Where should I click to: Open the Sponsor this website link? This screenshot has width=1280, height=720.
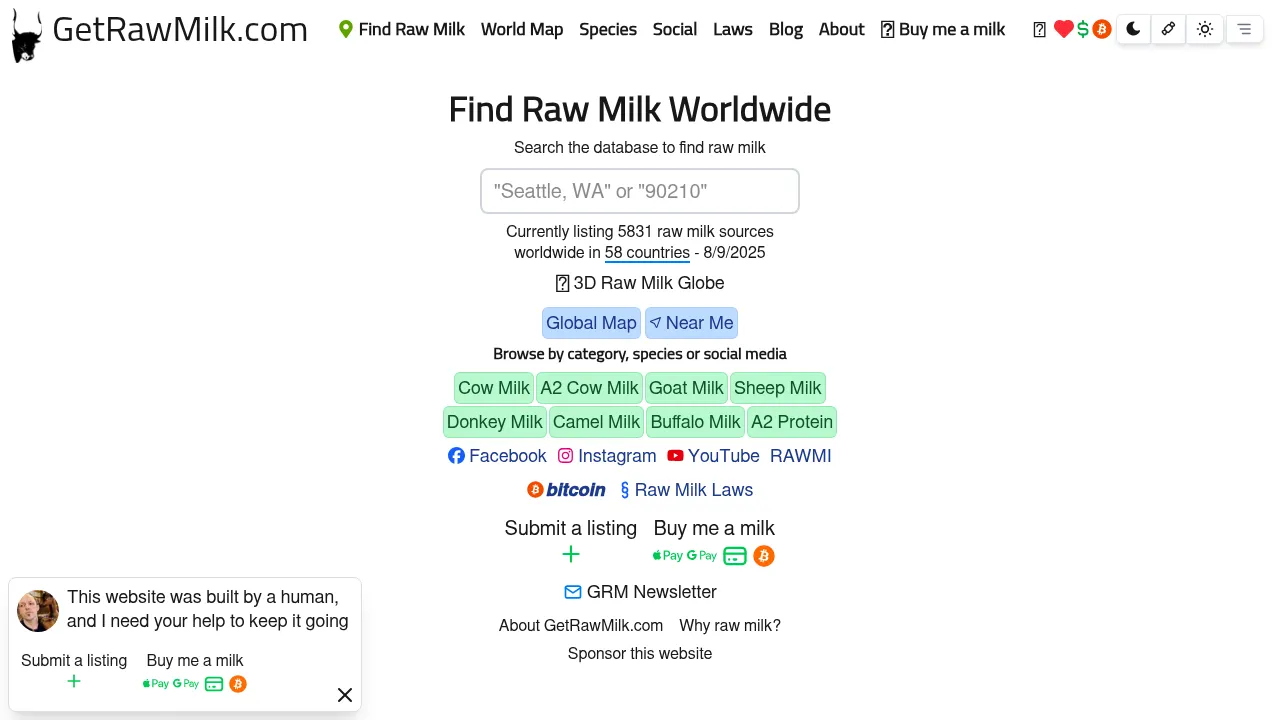[640, 653]
